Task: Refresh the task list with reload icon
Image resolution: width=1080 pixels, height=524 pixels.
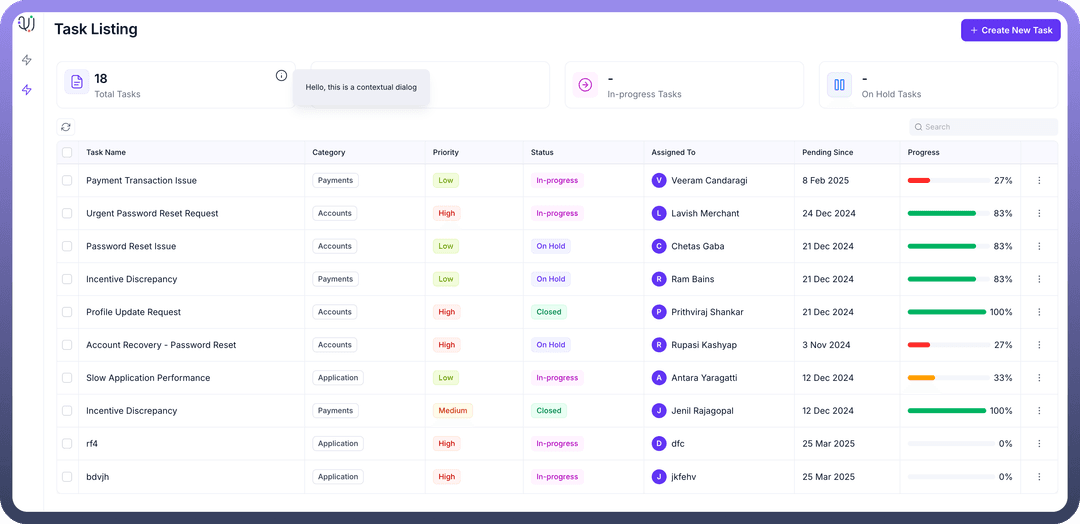Action: 66,127
